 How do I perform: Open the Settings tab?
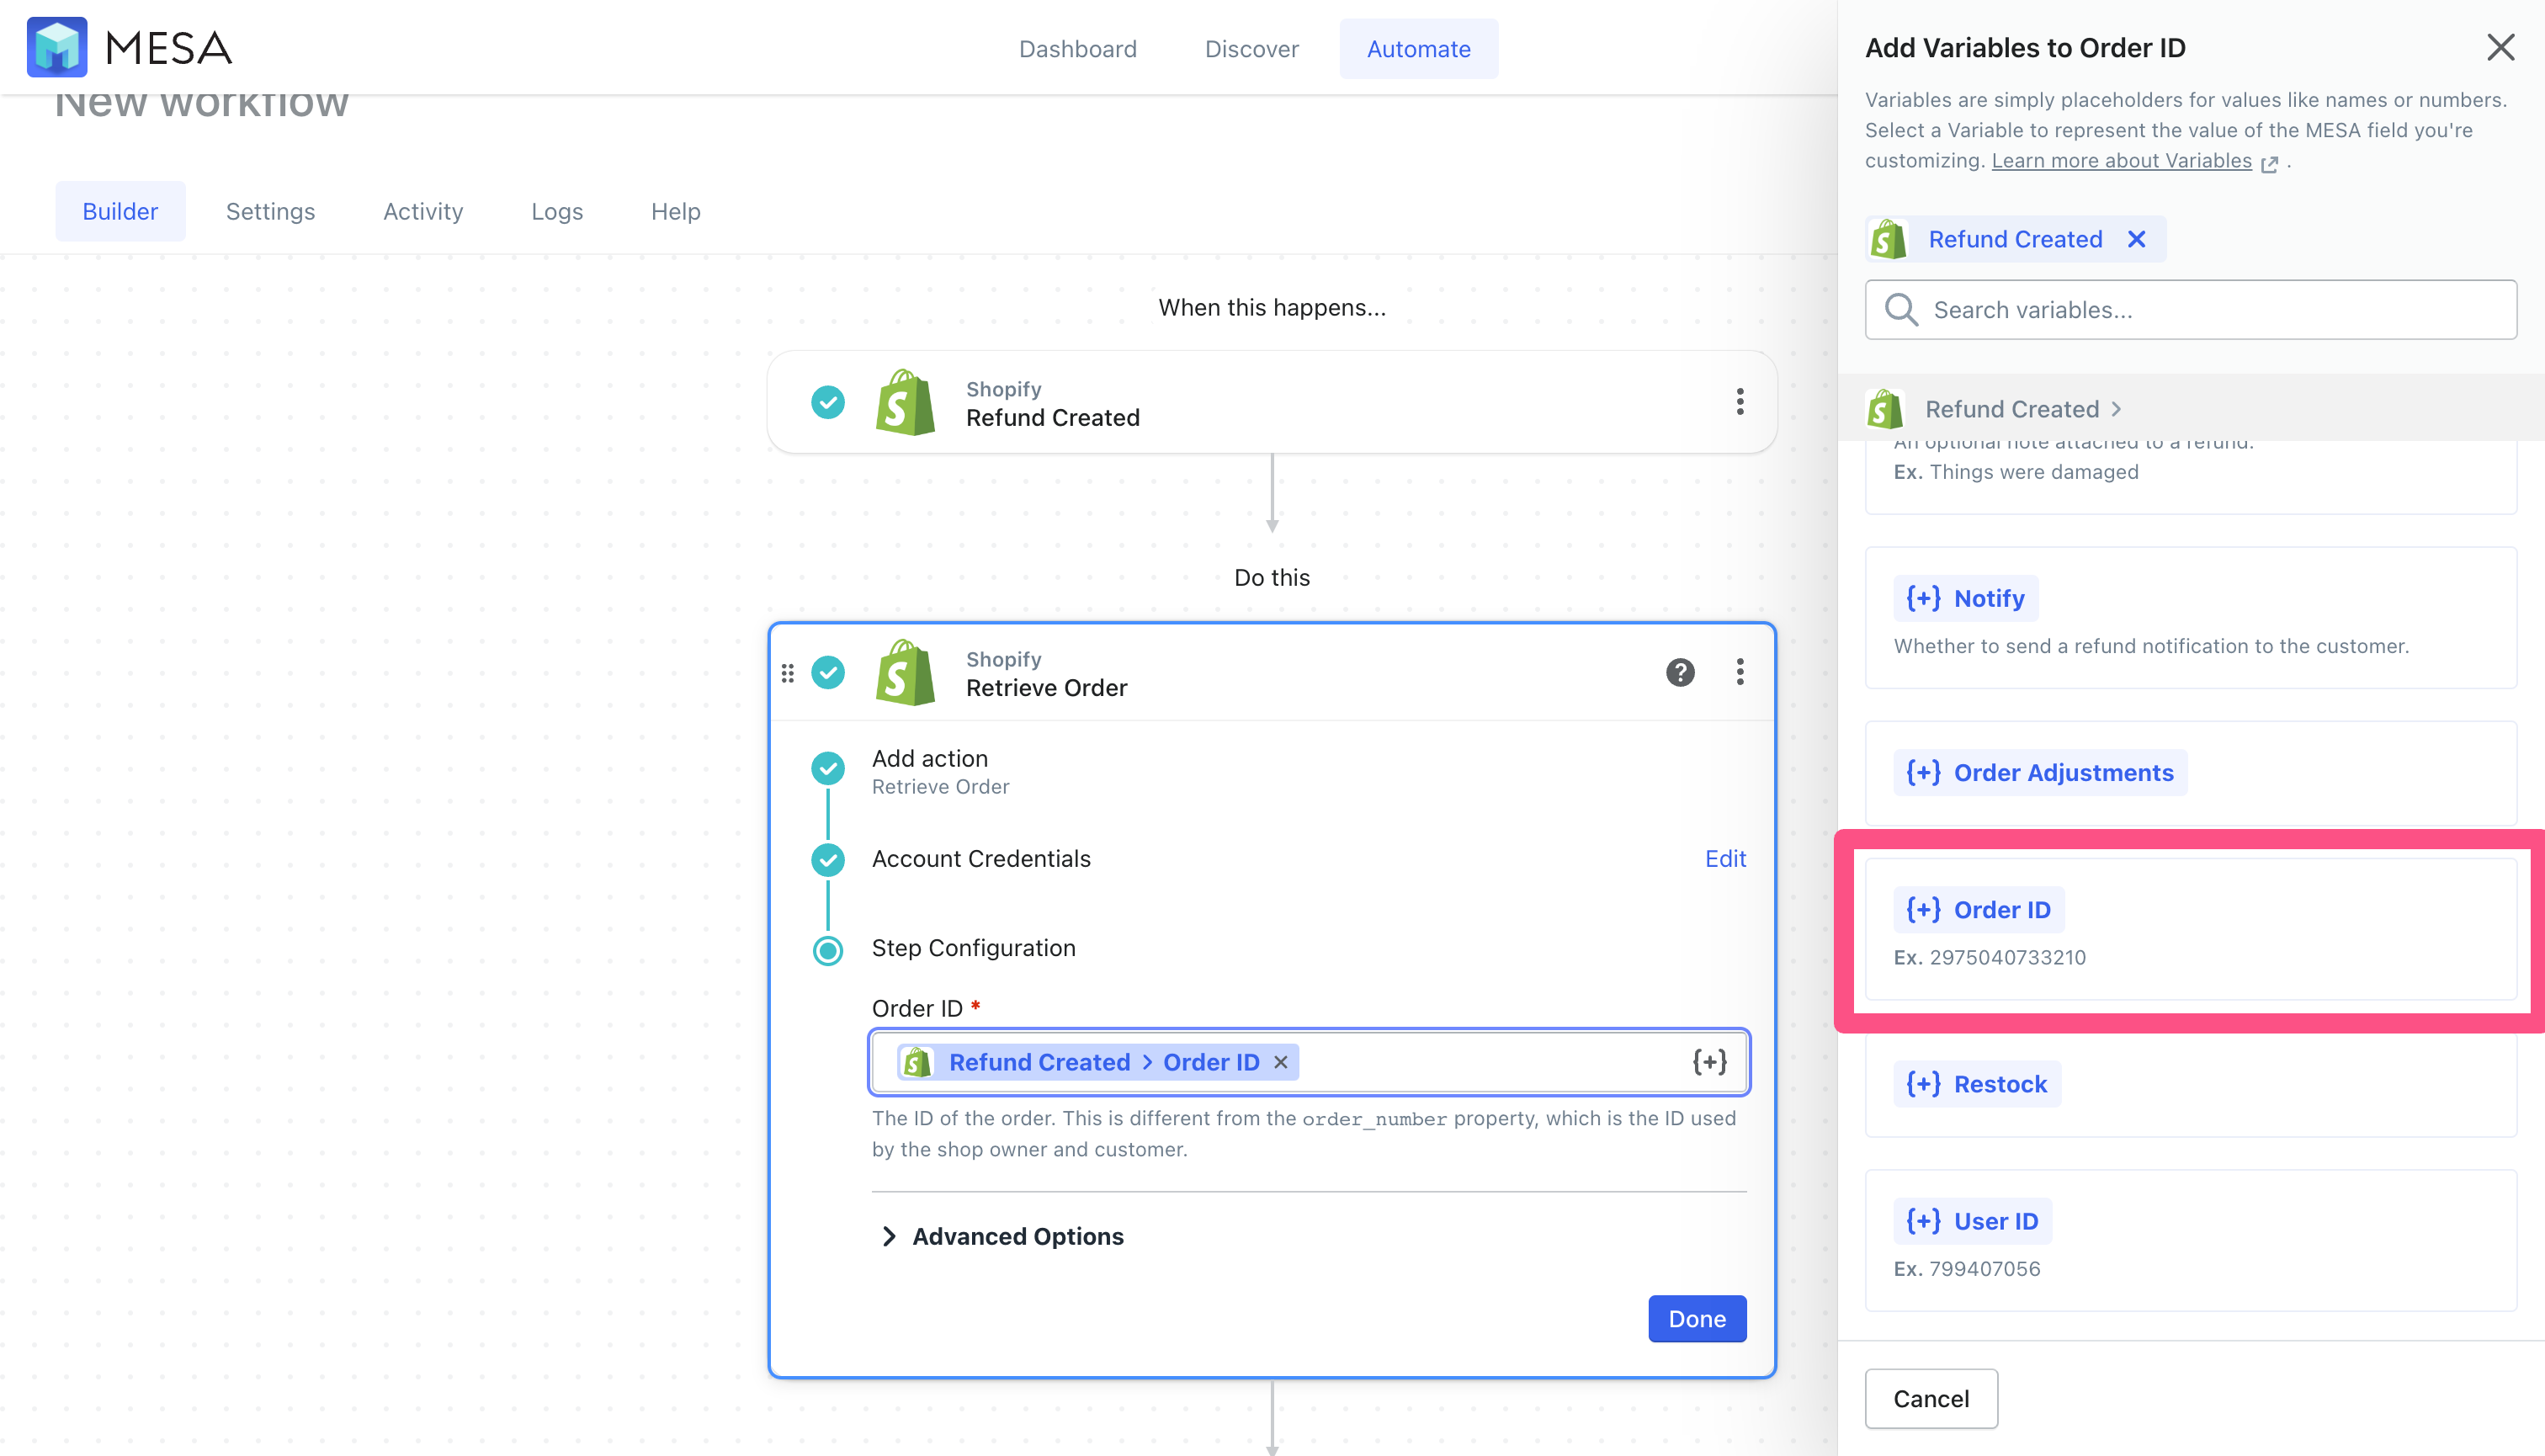(270, 211)
